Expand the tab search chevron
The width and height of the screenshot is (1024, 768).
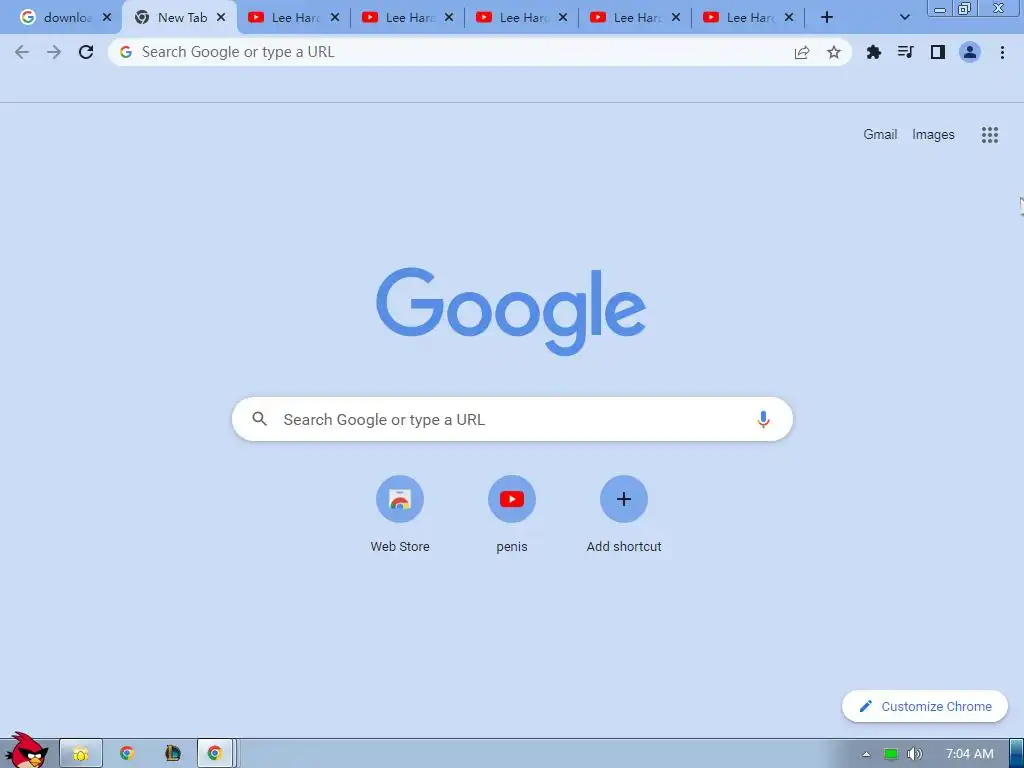pos(904,18)
